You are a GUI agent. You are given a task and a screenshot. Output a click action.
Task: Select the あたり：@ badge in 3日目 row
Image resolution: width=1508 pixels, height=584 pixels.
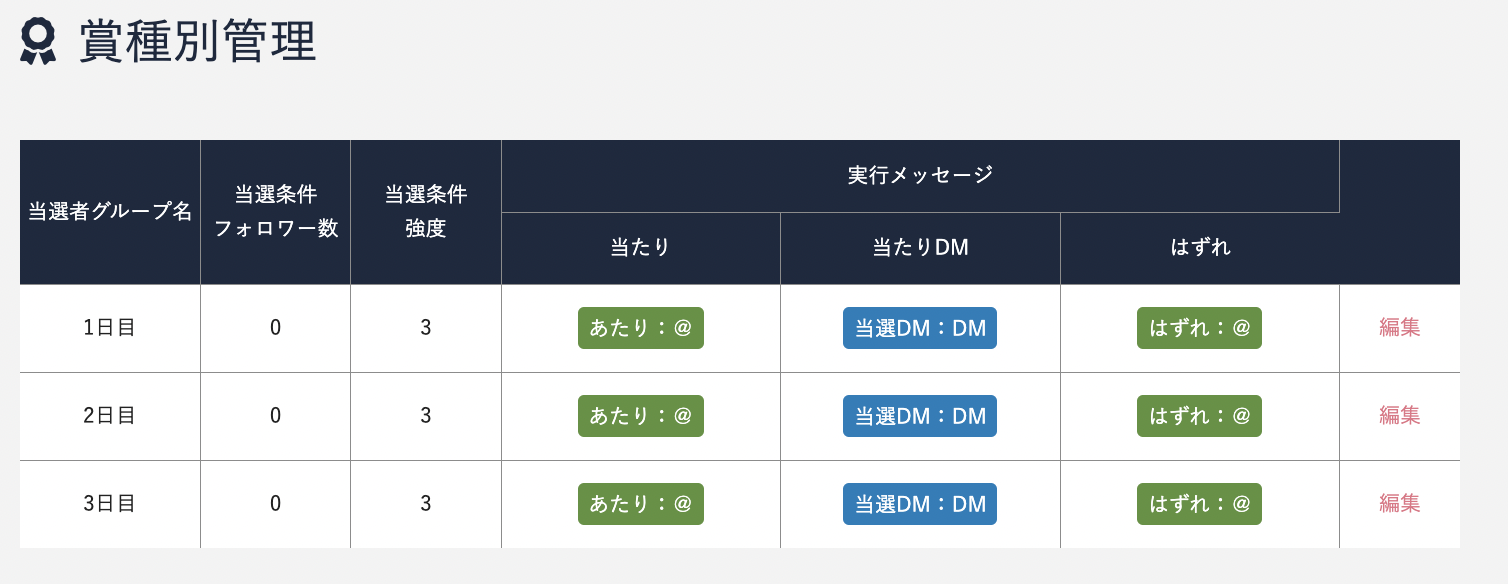point(641,504)
